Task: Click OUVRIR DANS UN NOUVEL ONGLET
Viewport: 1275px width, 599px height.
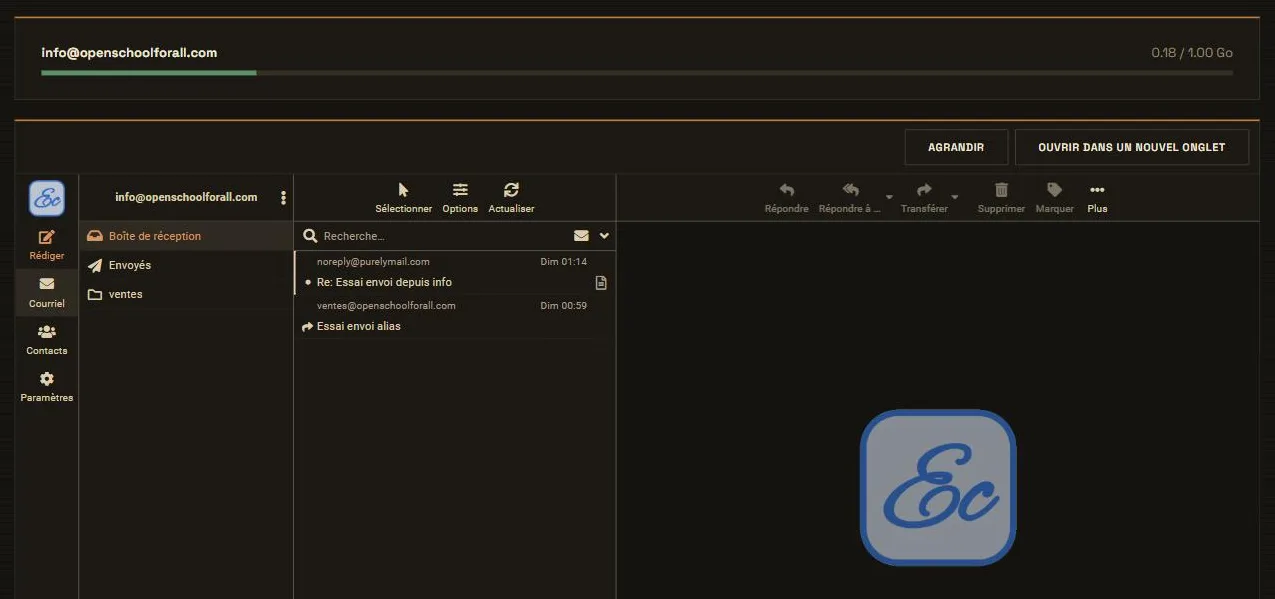Action: [x=1132, y=147]
